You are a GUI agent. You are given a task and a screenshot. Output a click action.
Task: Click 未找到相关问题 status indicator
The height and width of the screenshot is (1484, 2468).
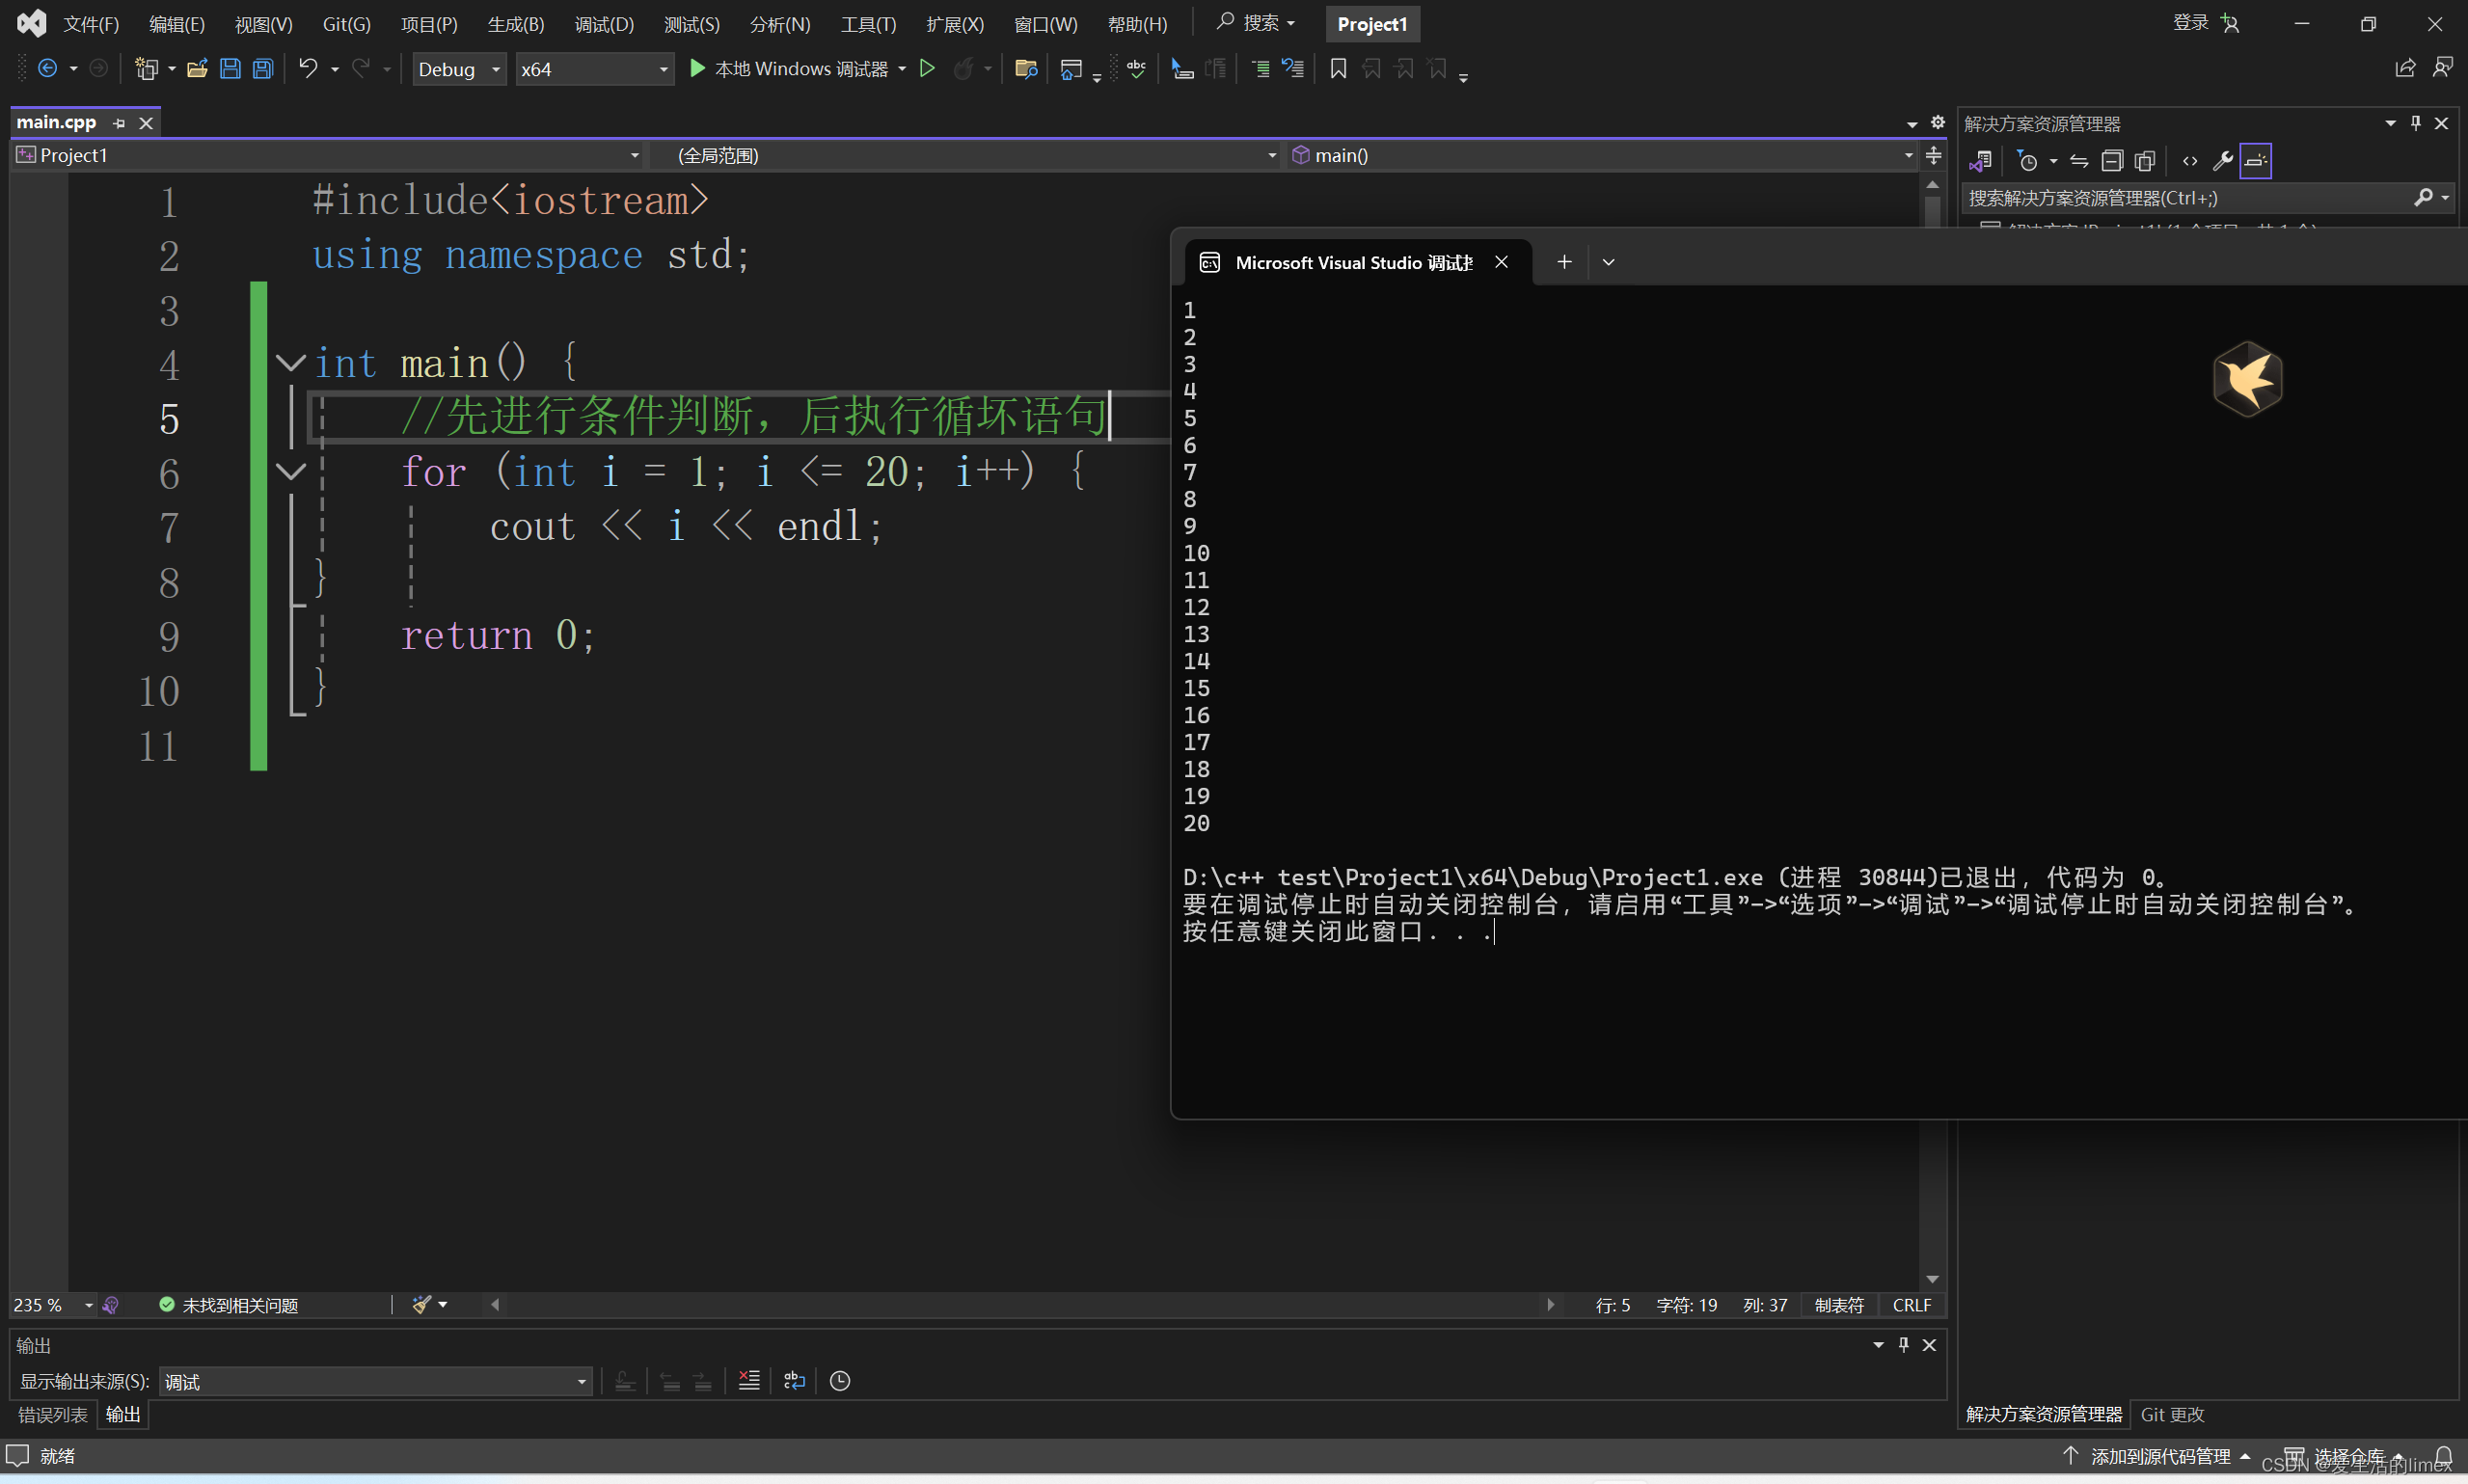click(229, 1304)
